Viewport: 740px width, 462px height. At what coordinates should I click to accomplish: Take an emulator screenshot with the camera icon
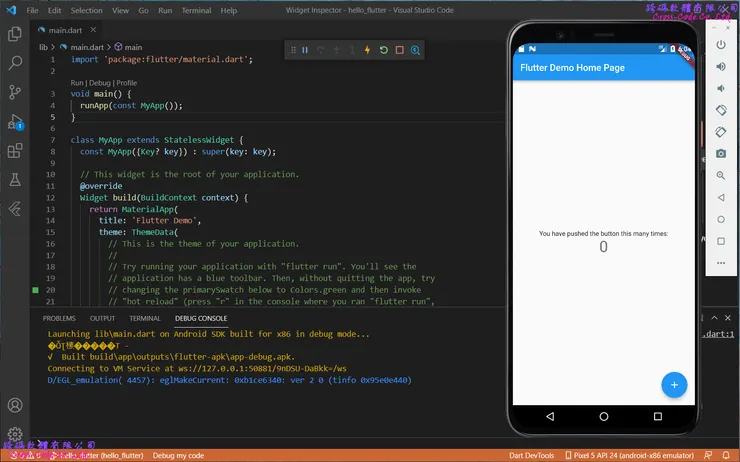click(x=721, y=153)
